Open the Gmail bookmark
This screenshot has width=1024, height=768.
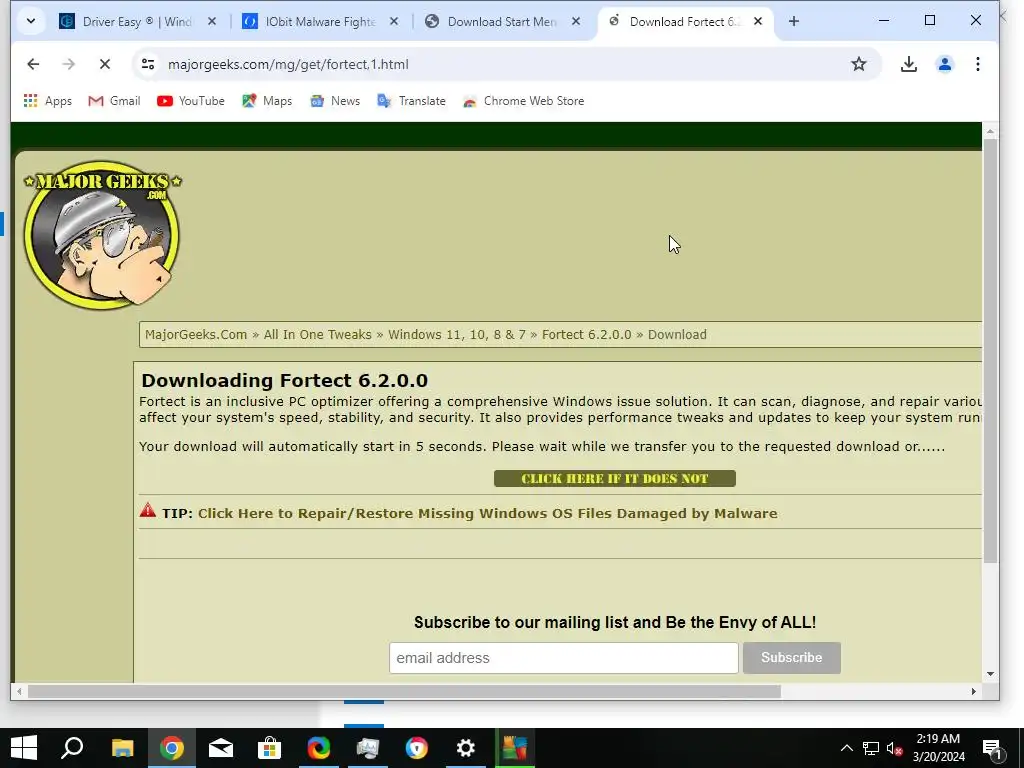click(x=115, y=101)
